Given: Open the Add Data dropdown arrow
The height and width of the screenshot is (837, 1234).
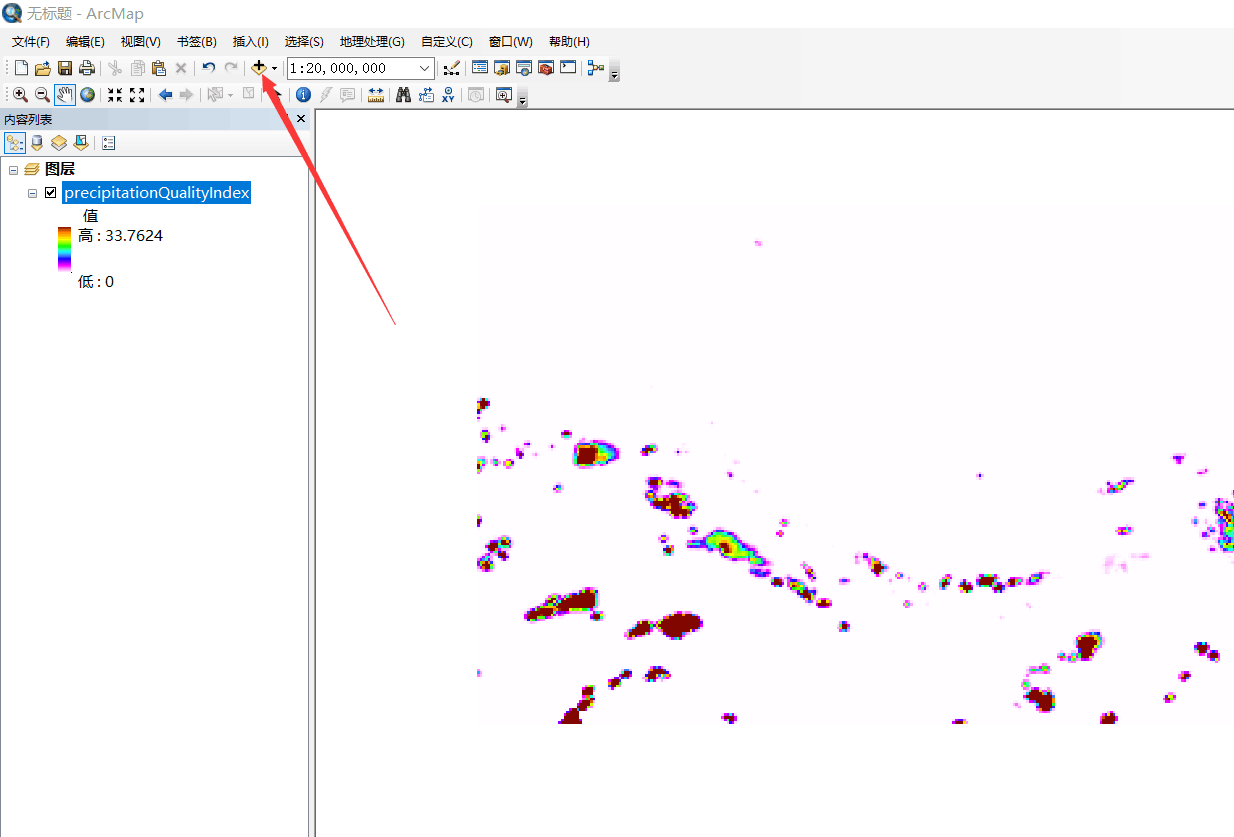Looking at the screenshot, I should (x=275, y=68).
